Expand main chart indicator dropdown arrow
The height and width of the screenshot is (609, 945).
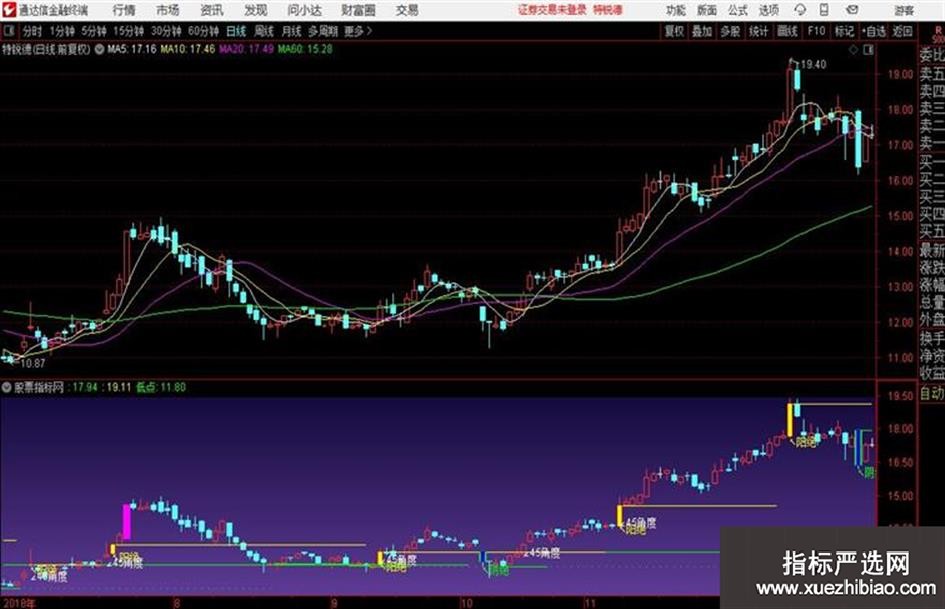point(99,49)
